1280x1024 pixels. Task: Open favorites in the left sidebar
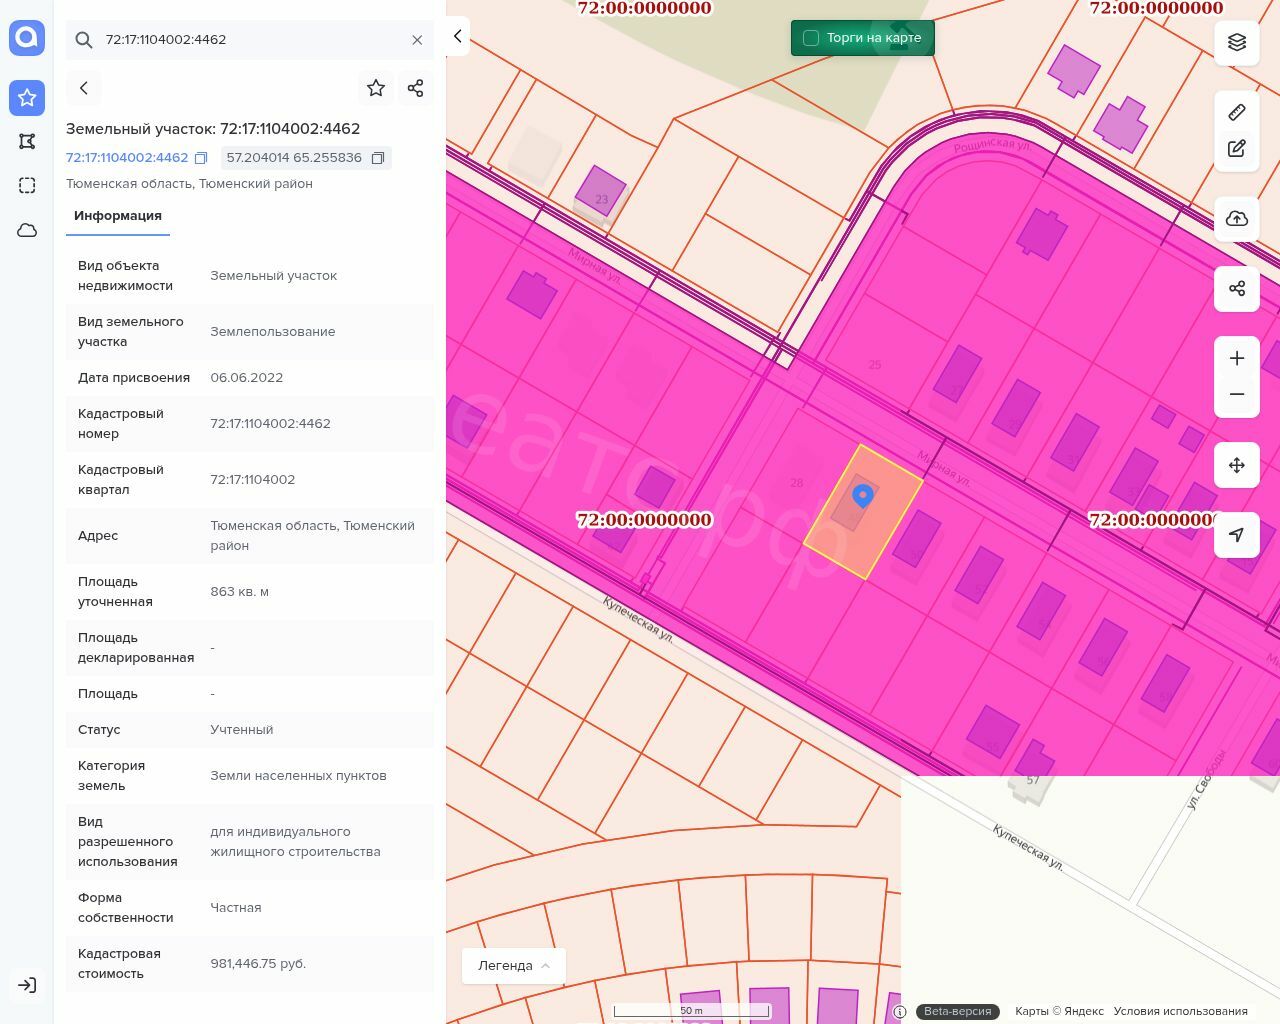click(x=27, y=97)
